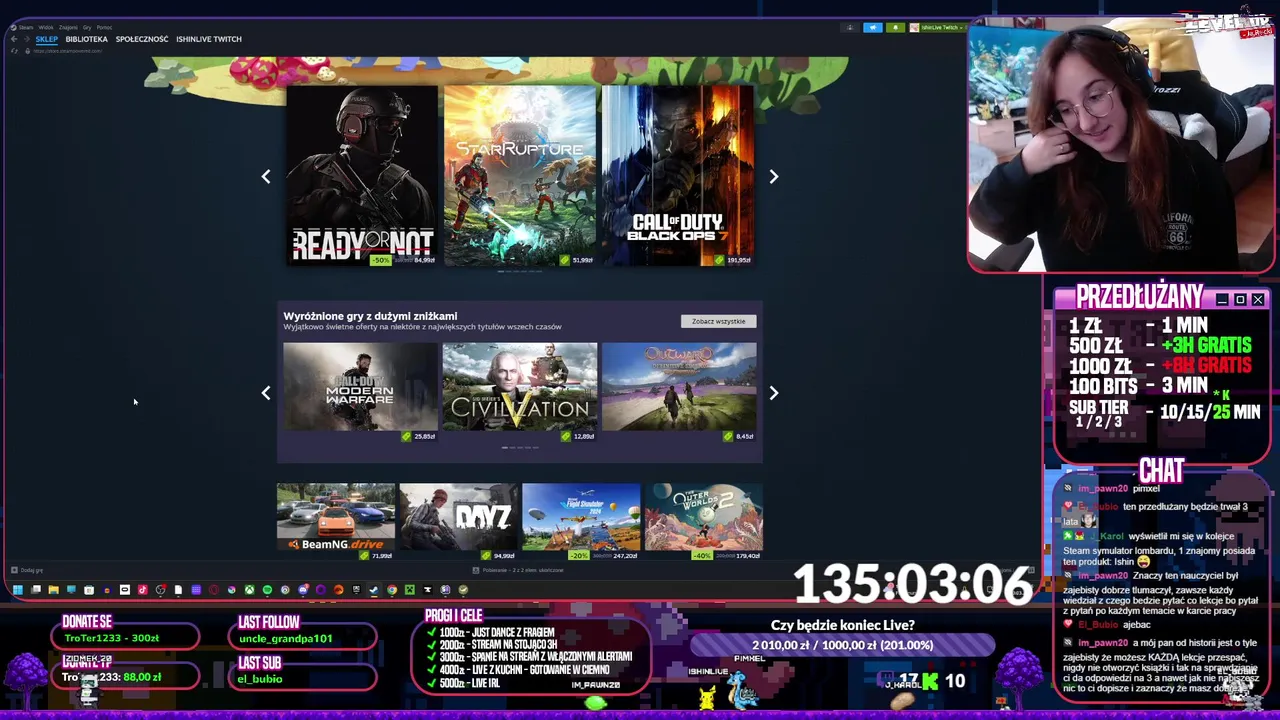
Task: Open Microsoft Store from the taskbar
Action: pyautogui.click(x=89, y=590)
